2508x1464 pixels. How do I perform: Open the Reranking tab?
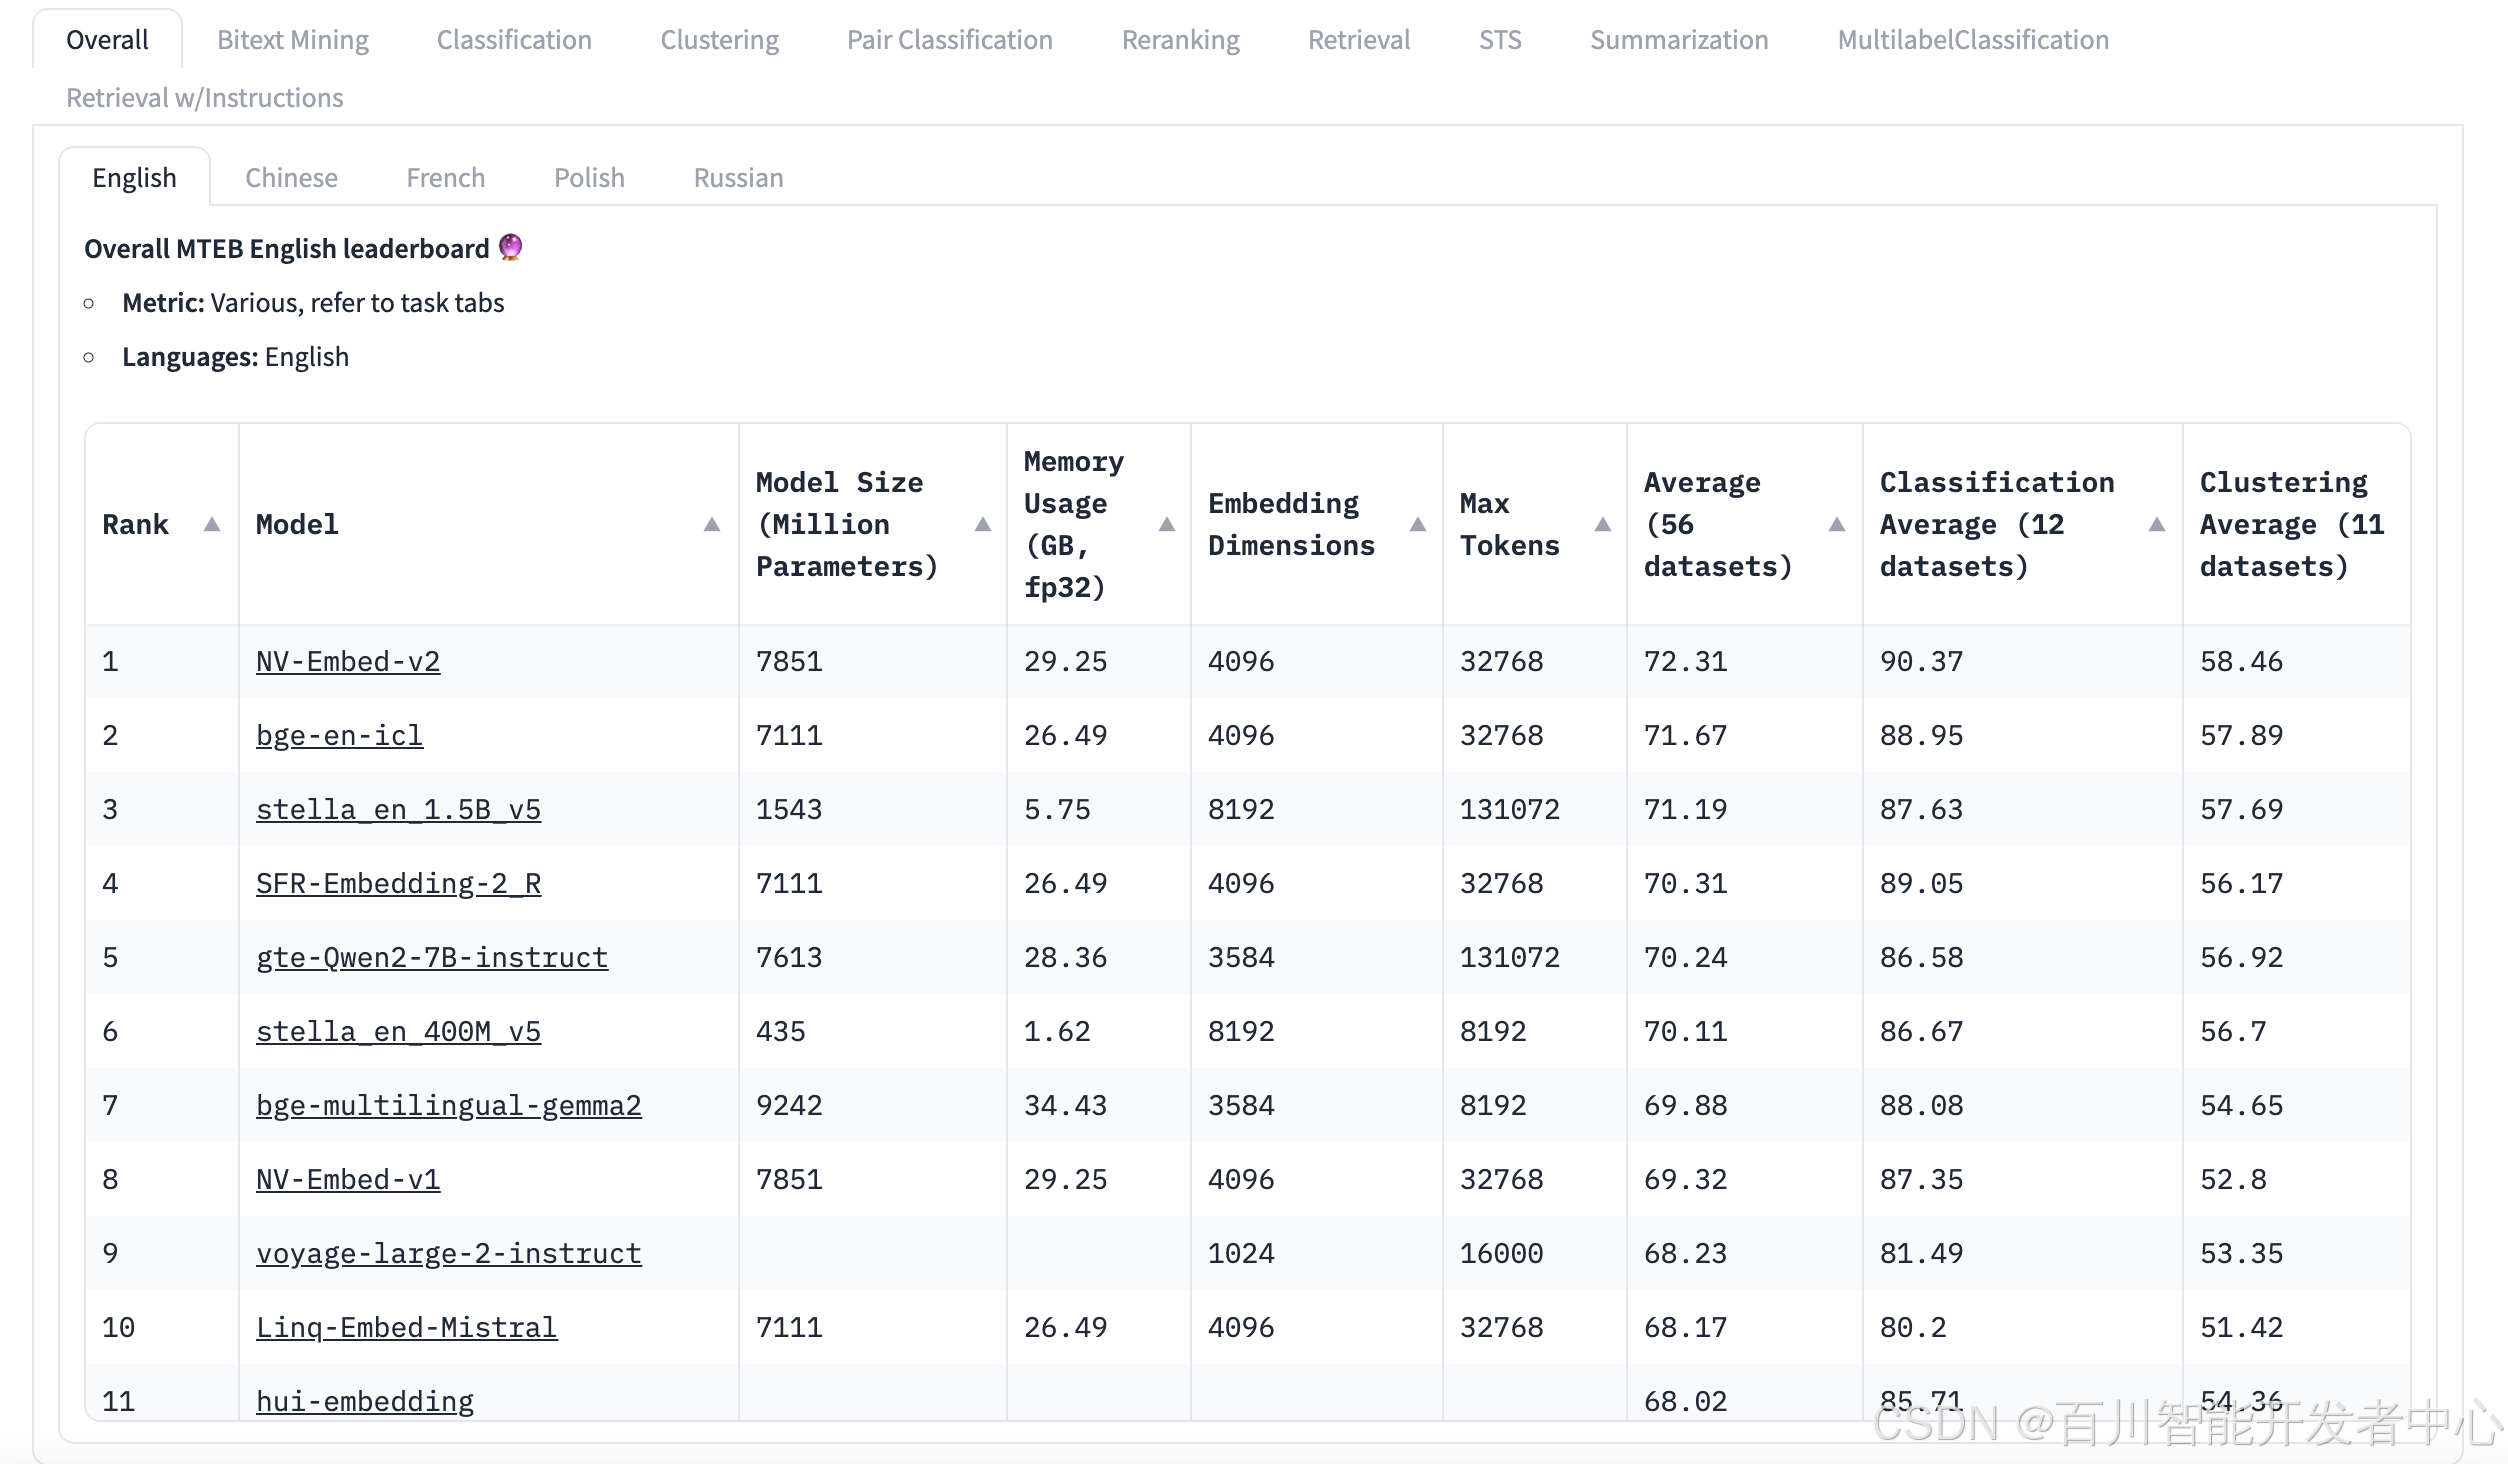(1181, 39)
